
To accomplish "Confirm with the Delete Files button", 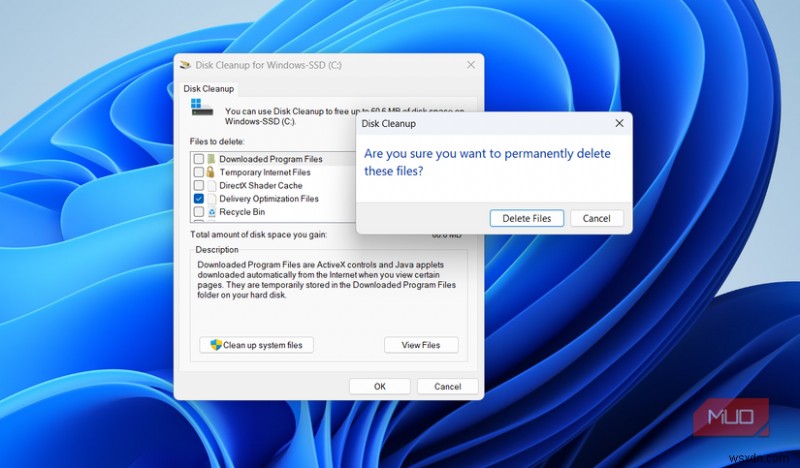I will 527,218.
